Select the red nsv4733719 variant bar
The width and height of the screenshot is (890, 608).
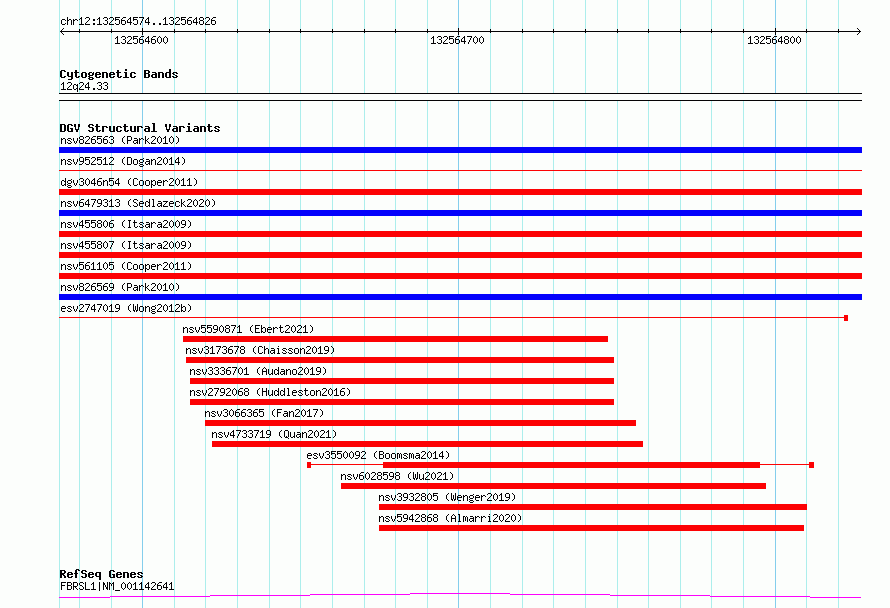[427, 444]
